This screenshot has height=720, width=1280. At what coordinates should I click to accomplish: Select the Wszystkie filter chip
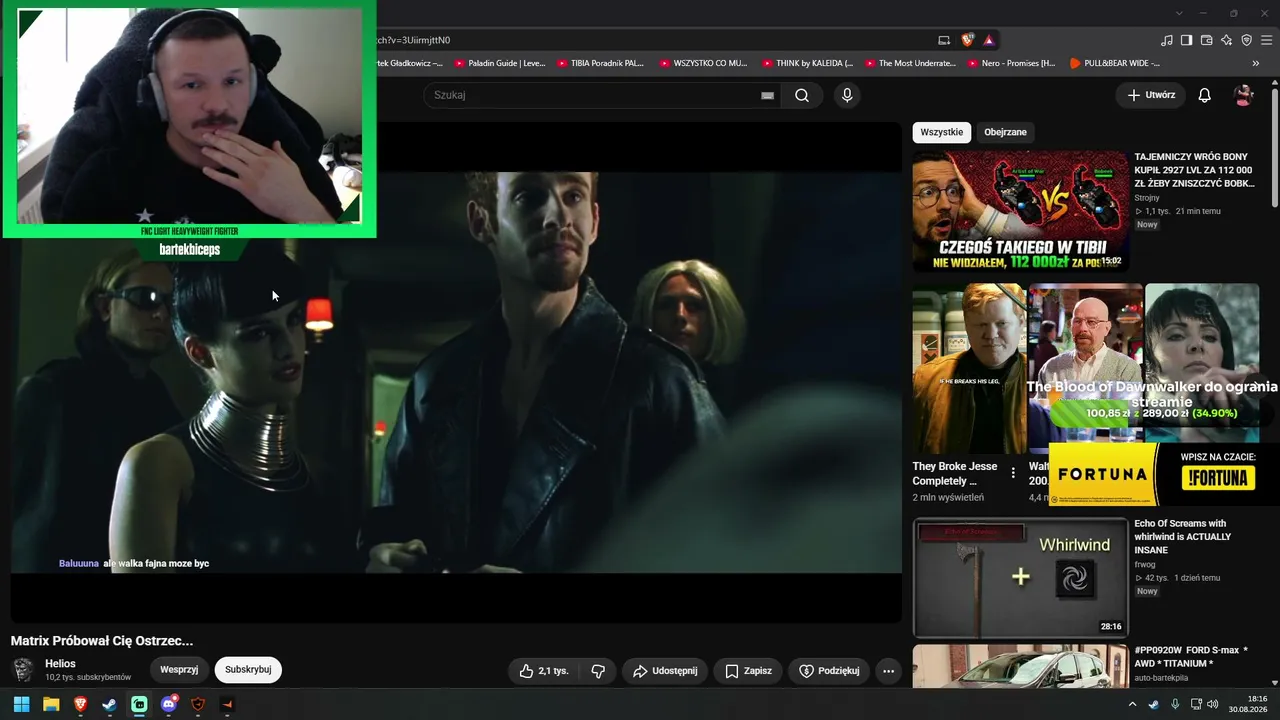[x=942, y=132]
